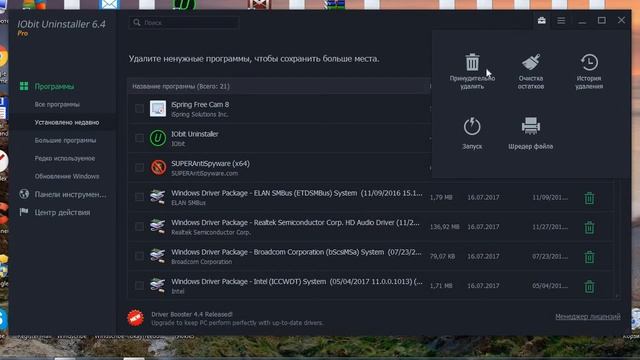
Task: Tick the iSpring Free Cam 8 checkbox
Action: 139,109
